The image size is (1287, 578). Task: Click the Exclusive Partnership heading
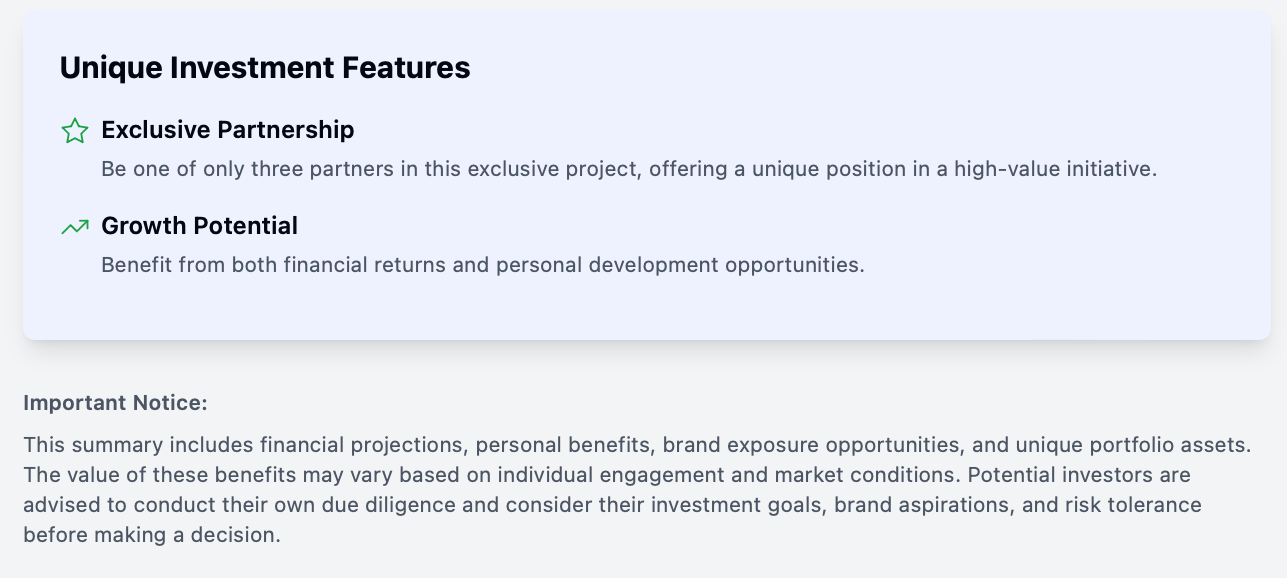point(228,130)
